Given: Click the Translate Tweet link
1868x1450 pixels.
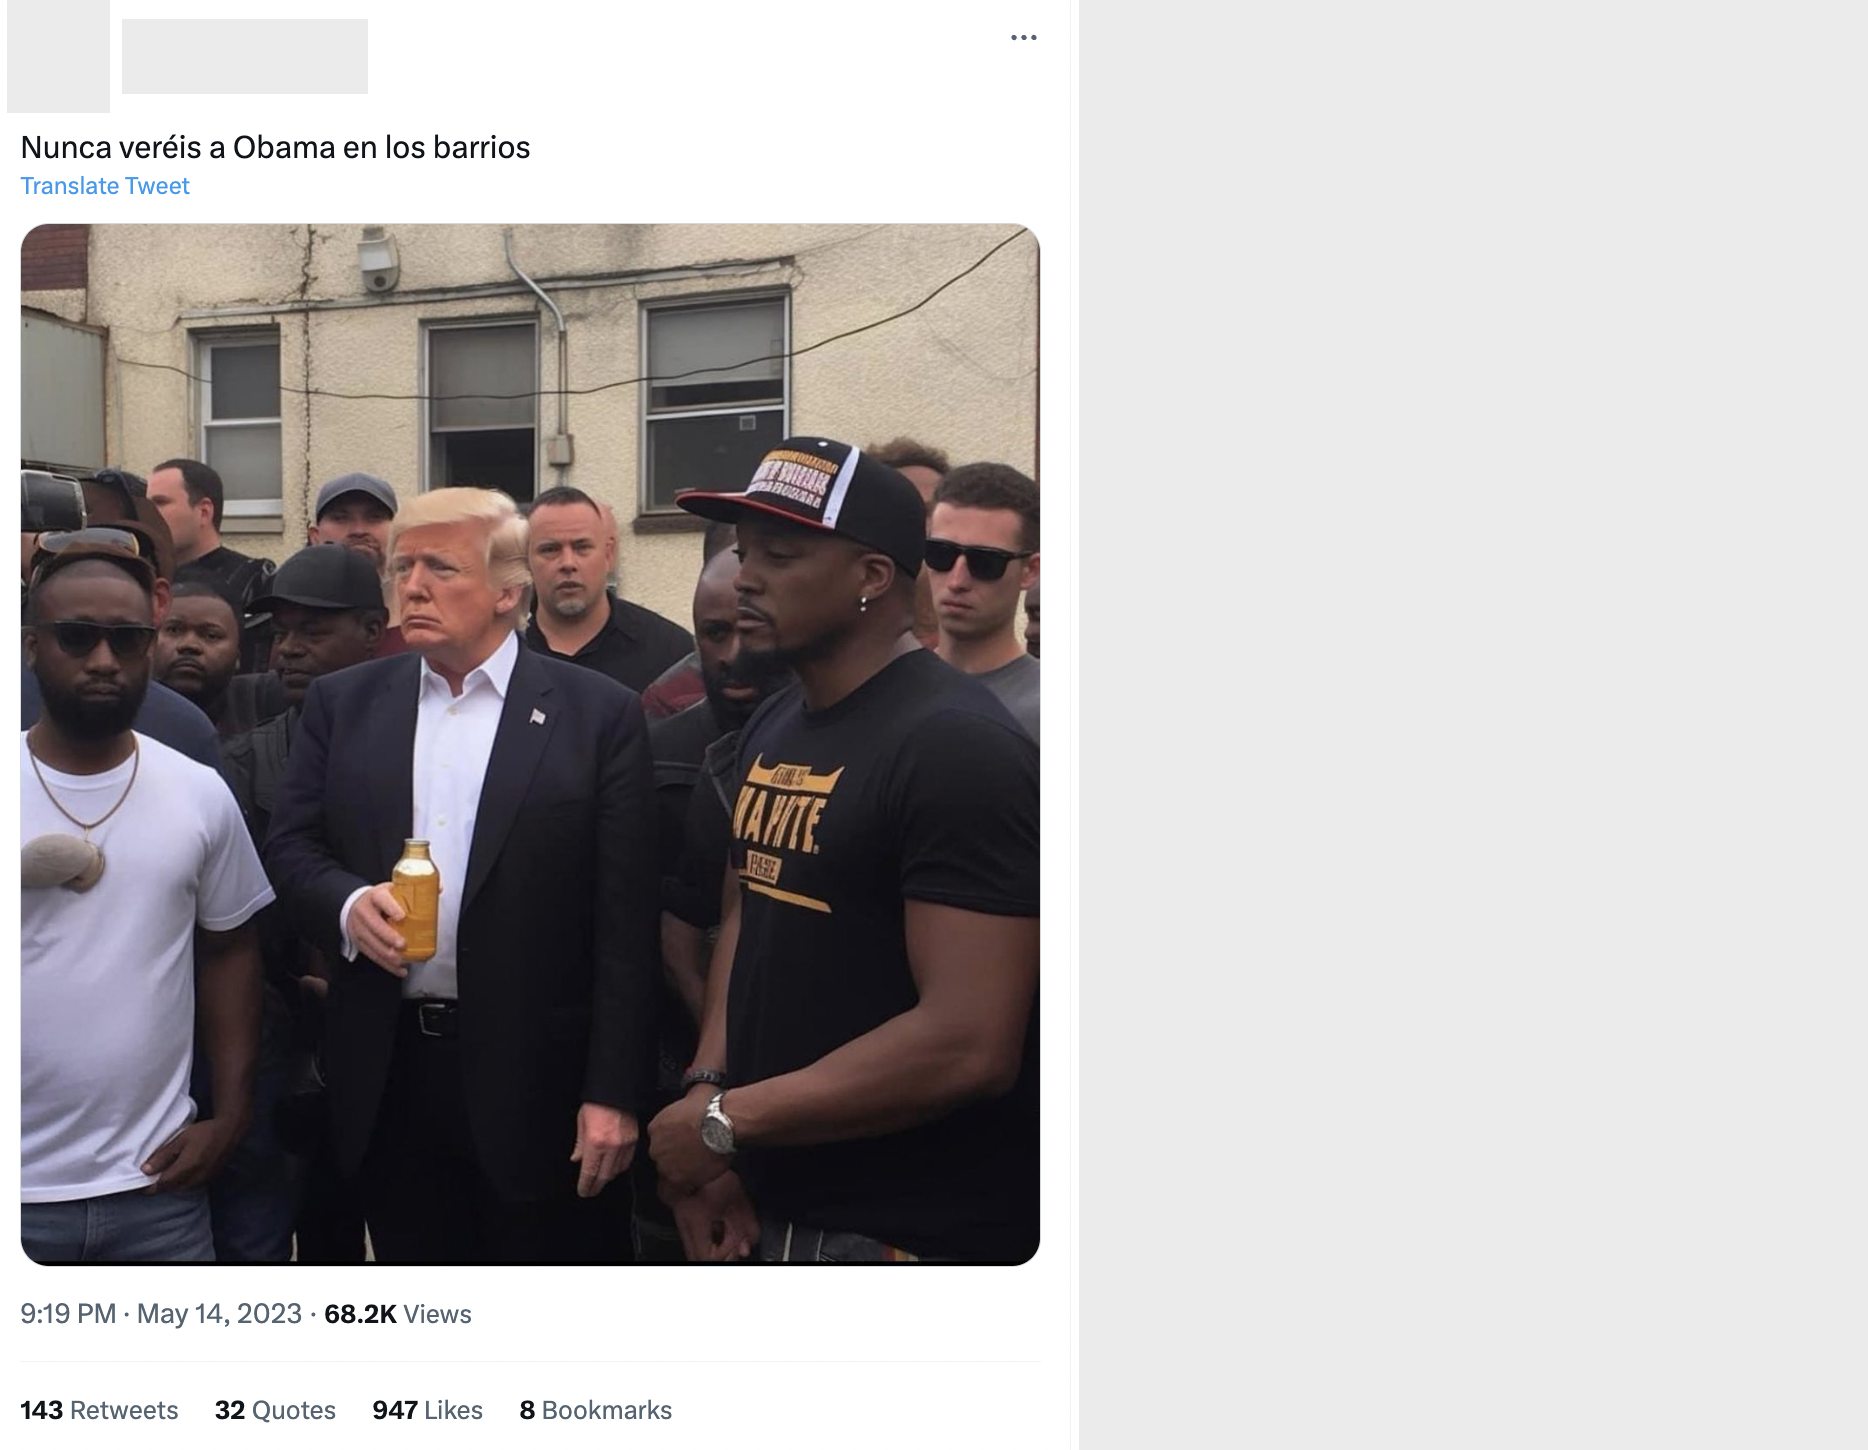Looking at the screenshot, I should [105, 186].
